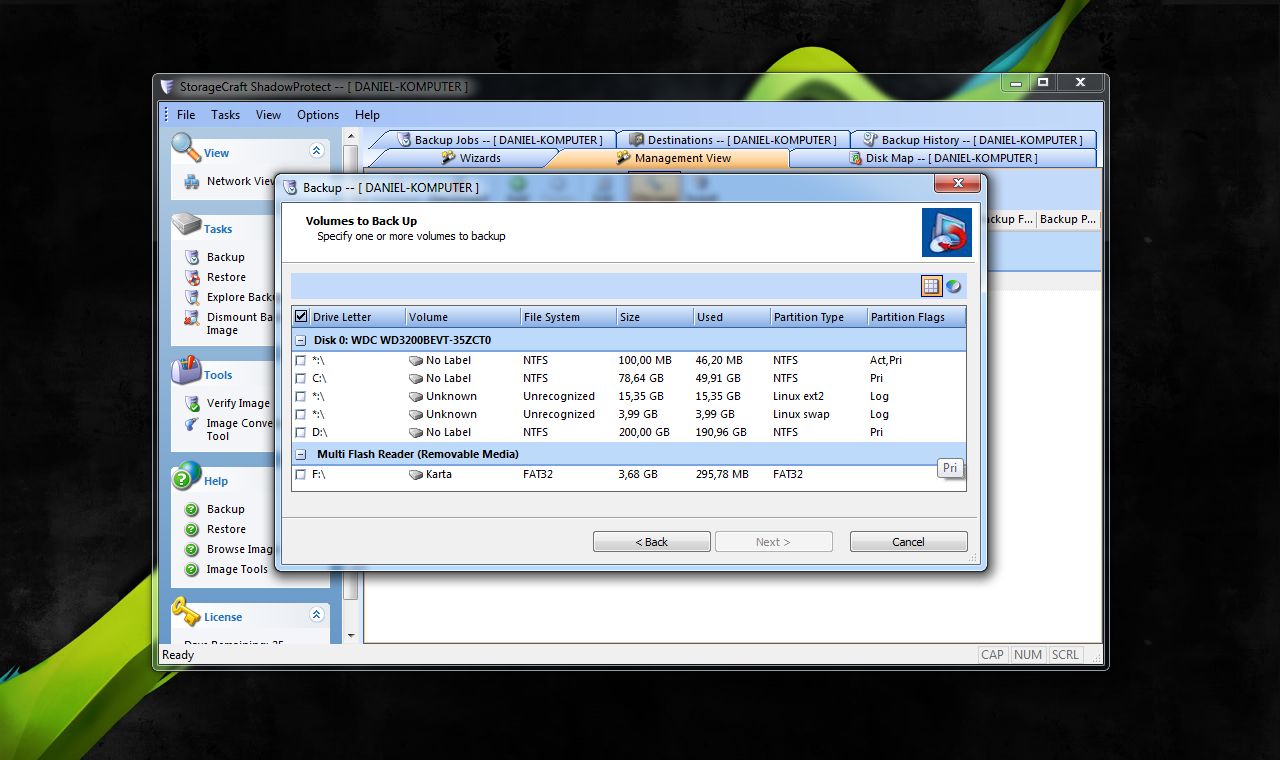Check the 100,00 MB NTFS volume checkbox
1280x760 pixels.
(x=300, y=360)
